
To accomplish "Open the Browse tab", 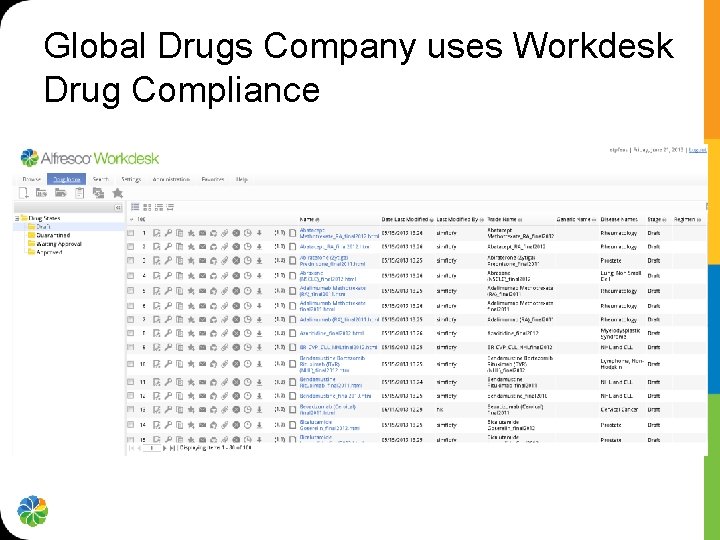I will tap(31, 180).
